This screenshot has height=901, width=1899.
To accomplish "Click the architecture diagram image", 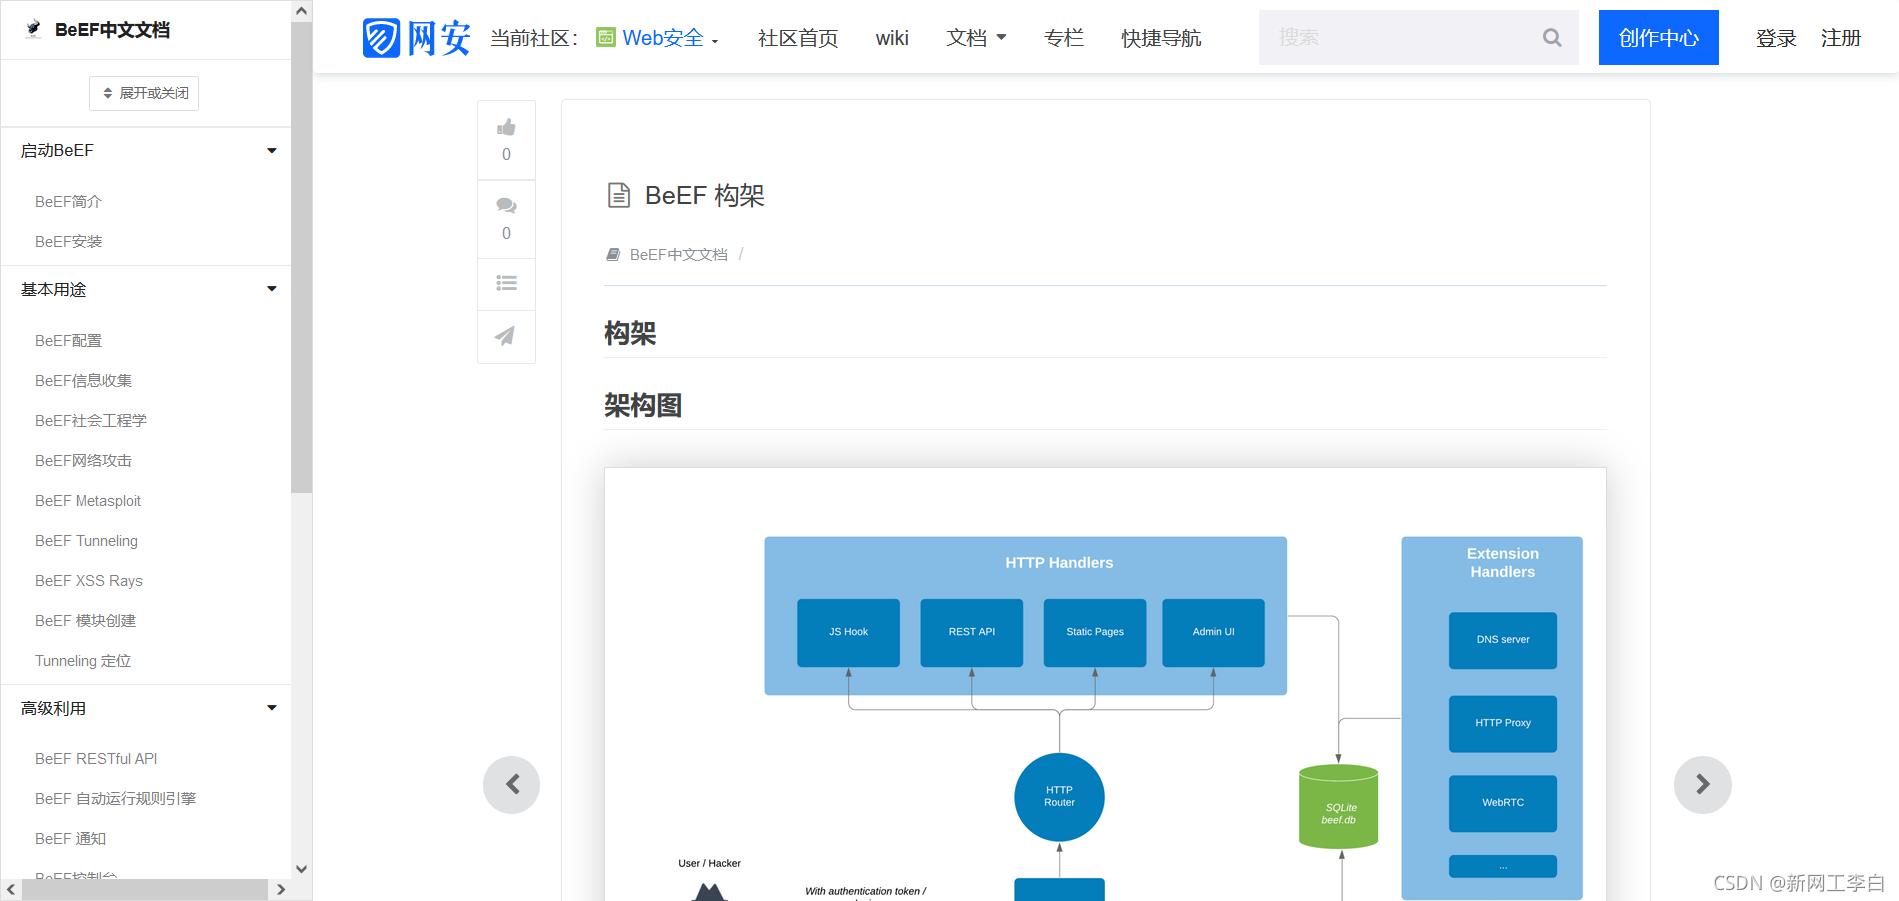I will pyautogui.click(x=1105, y=684).
